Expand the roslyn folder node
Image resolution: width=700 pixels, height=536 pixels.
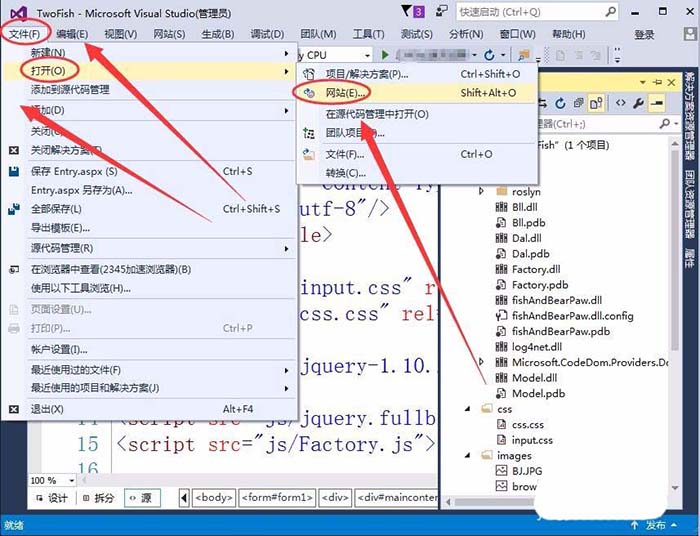pyautogui.click(x=481, y=191)
